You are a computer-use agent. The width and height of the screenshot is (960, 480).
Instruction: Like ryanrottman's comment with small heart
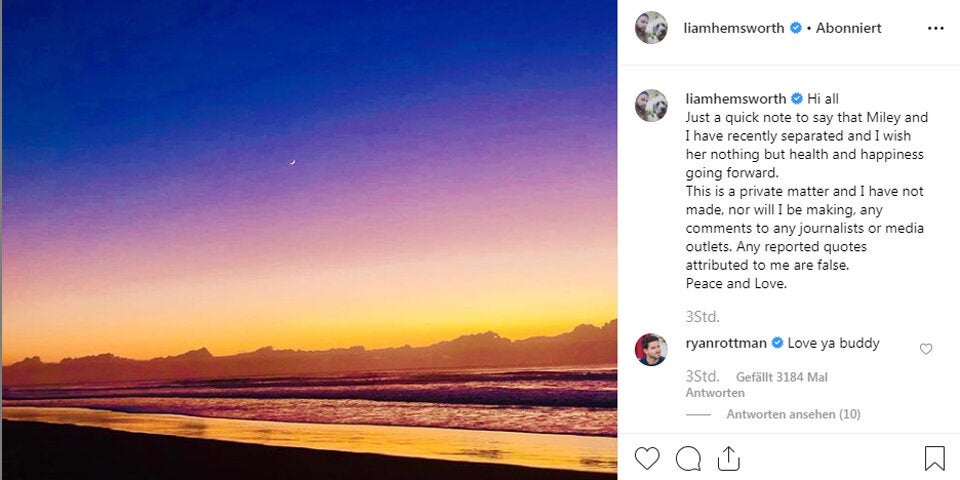925,349
